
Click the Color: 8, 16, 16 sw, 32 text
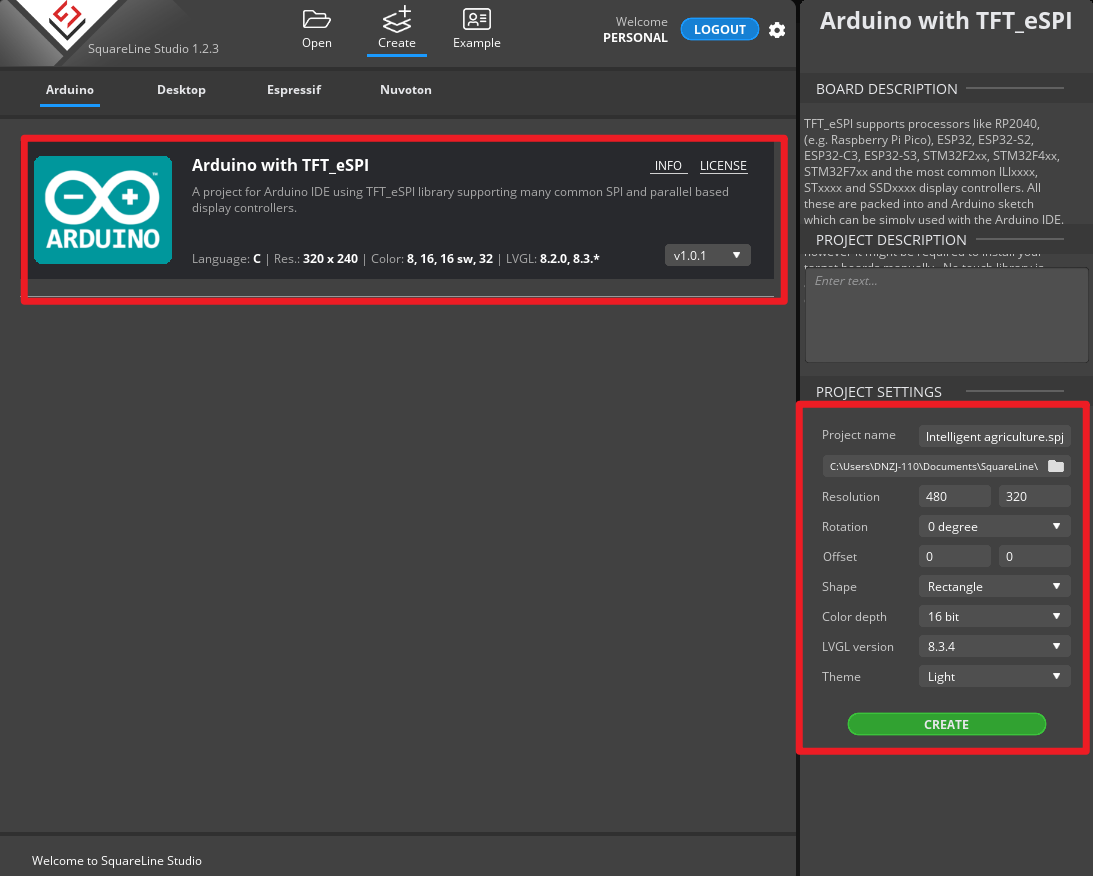pyautogui.click(x=432, y=259)
